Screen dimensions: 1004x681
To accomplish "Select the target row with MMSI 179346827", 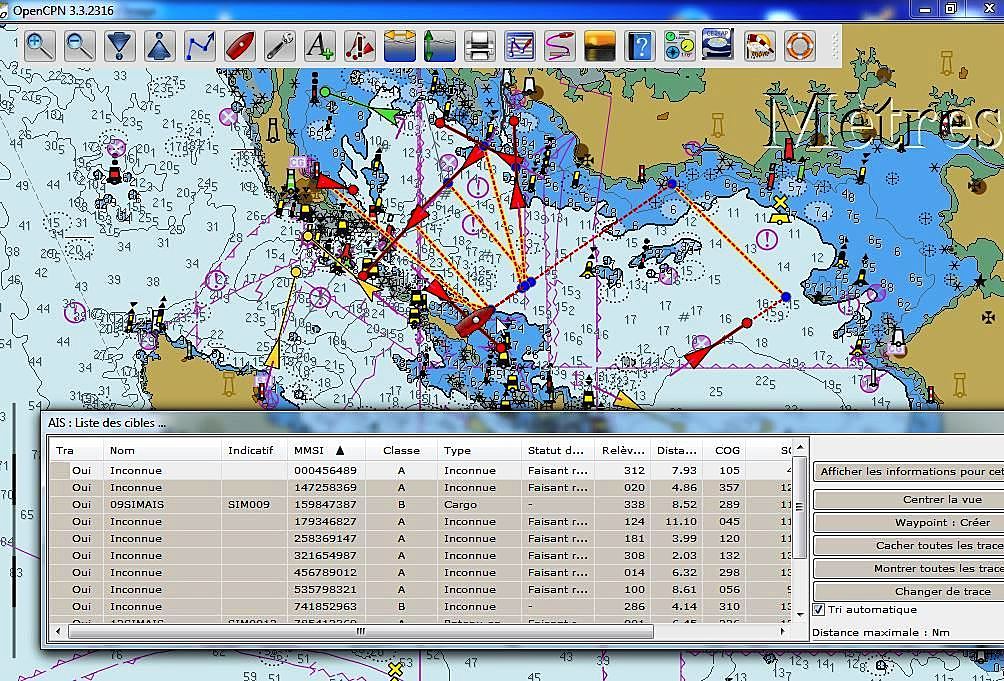I will point(421,522).
